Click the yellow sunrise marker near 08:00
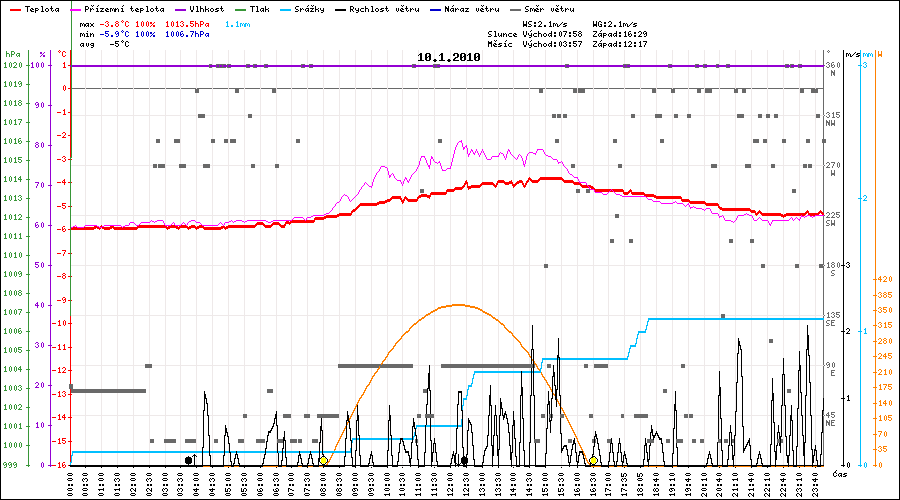 pos(323,460)
